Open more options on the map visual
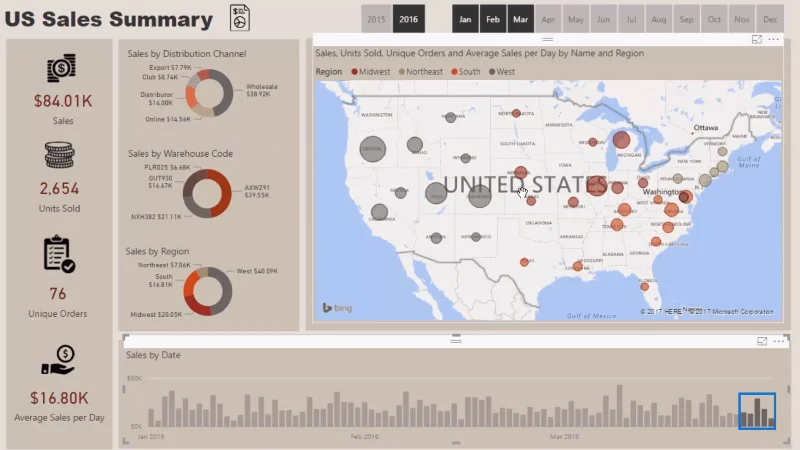 [x=773, y=39]
